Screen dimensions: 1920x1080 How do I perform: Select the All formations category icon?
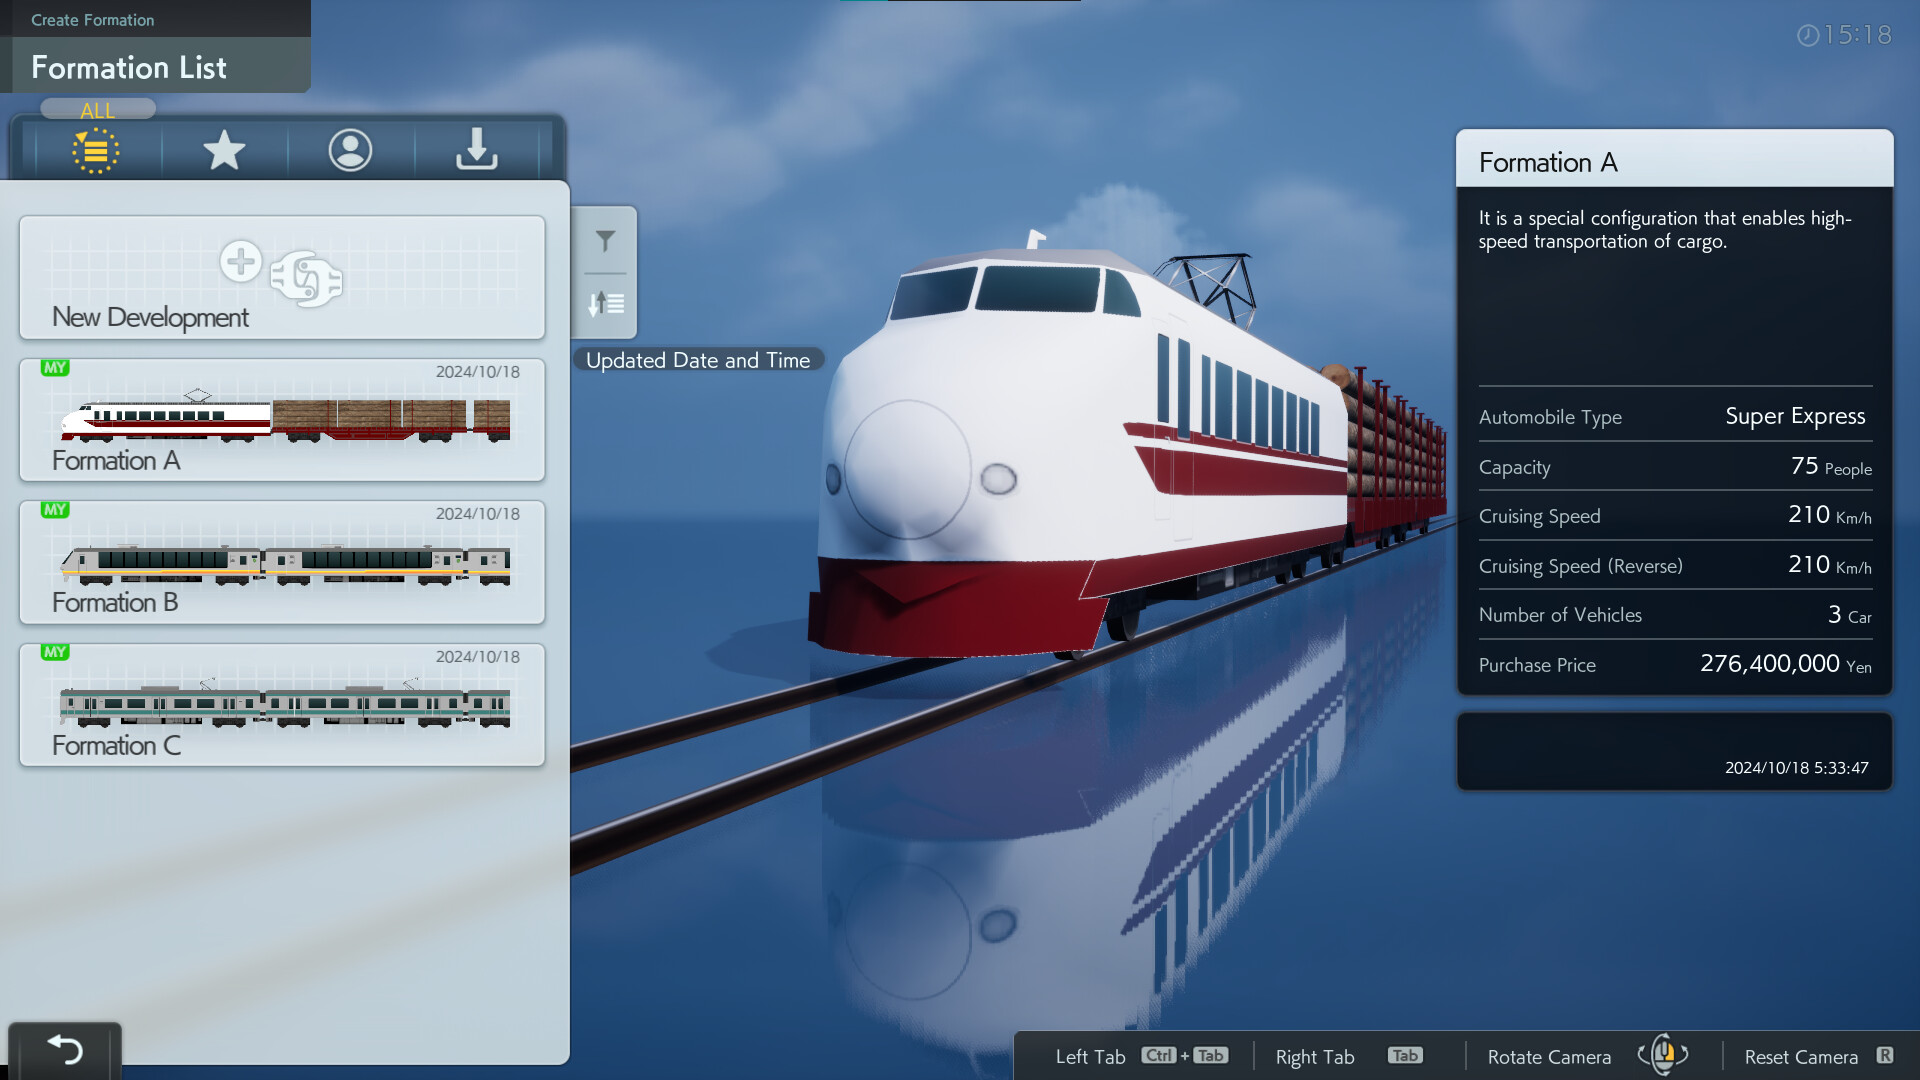[96, 148]
